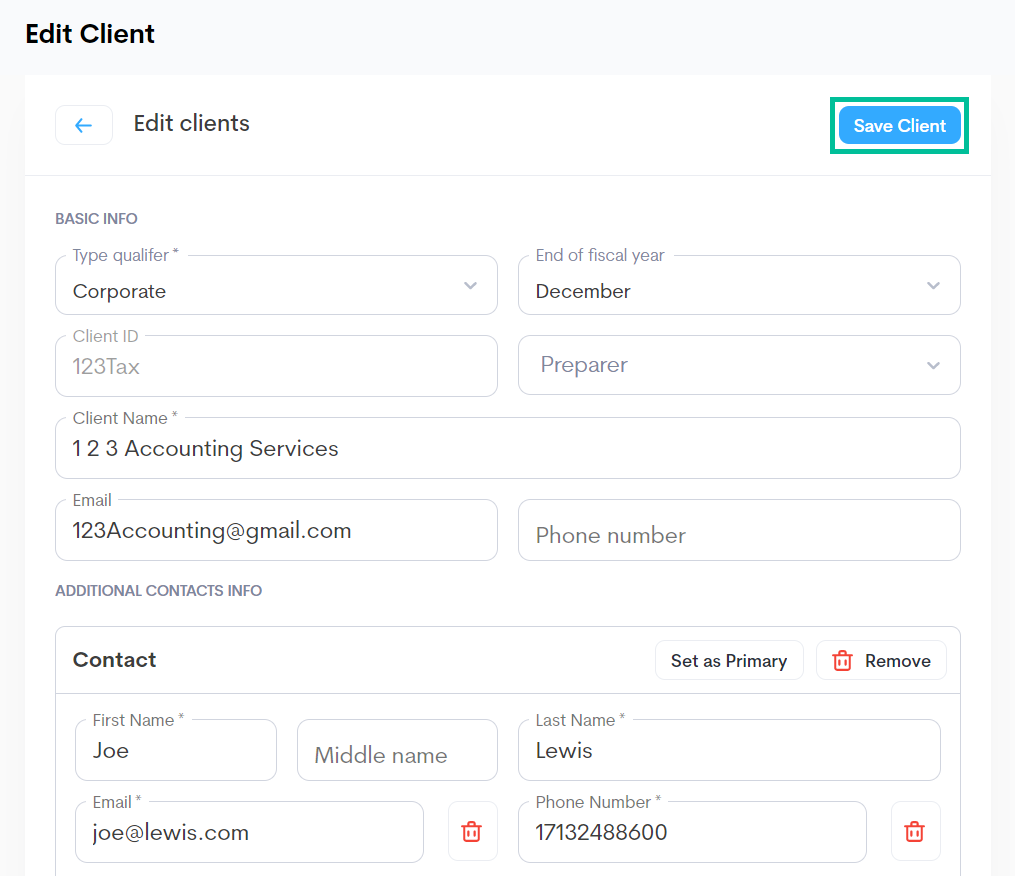Delete the contact email joe@lewis.com
The width and height of the screenshot is (1015, 876).
click(x=472, y=831)
